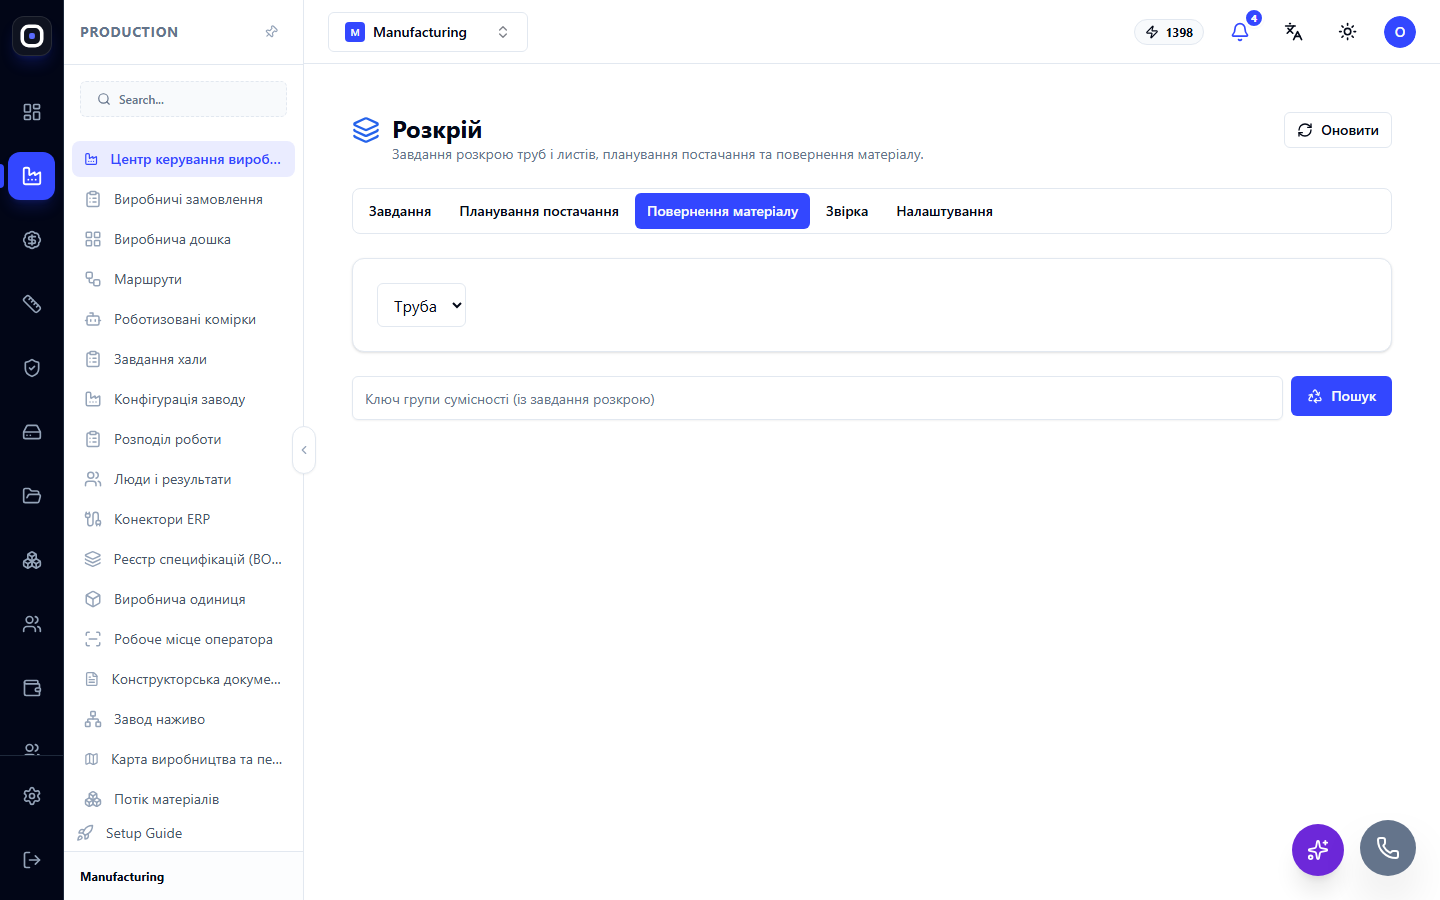Open the finance dollar icon in left rail
The image size is (1440, 900).
[32, 240]
